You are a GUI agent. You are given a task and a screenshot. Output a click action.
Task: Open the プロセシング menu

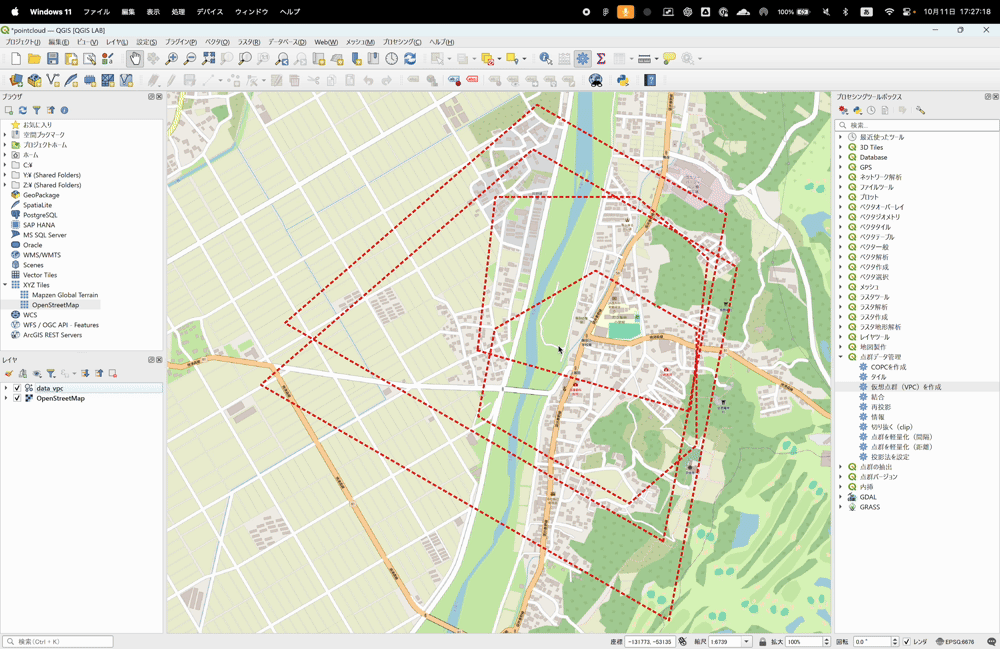(x=402, y=42)
